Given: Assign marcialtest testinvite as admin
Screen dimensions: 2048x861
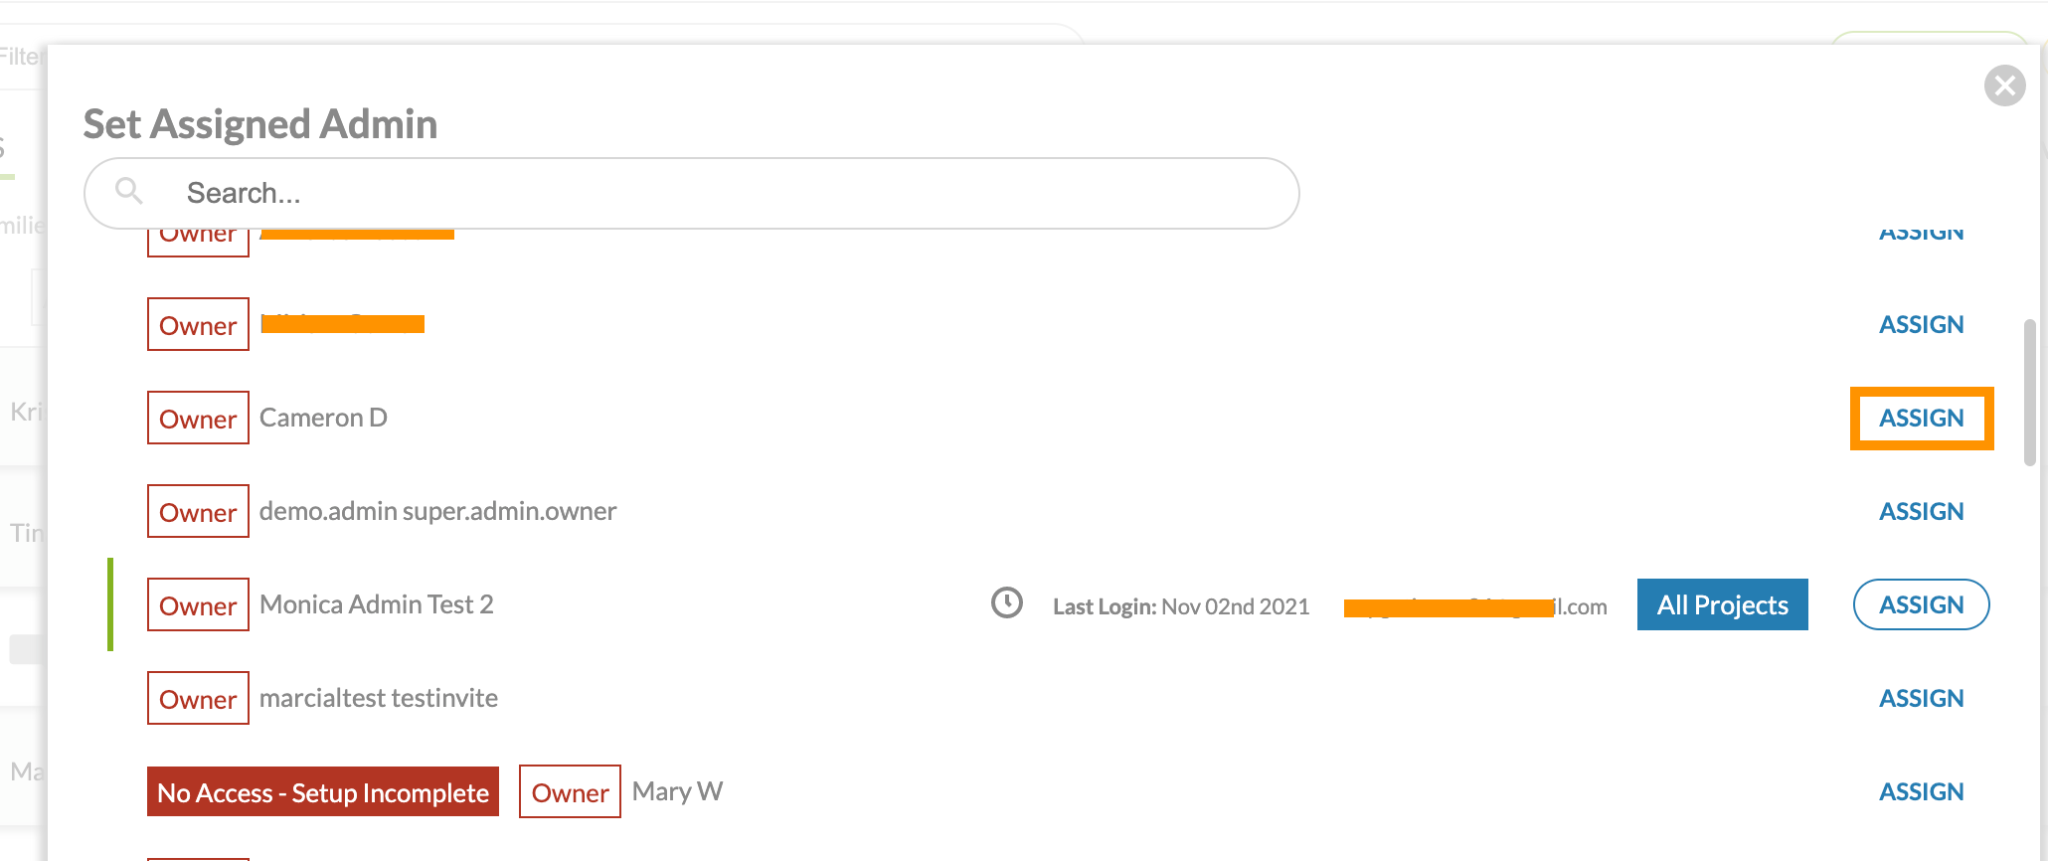Looking at the screenshot, I should pos(1921,698).
